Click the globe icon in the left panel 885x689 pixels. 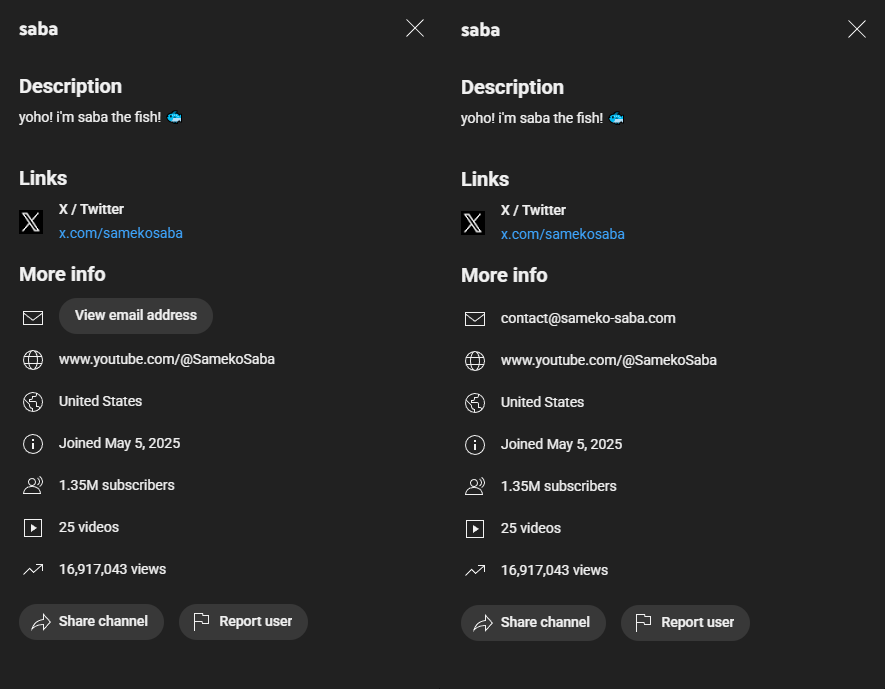pyautogui.click(x=33, y=360)
